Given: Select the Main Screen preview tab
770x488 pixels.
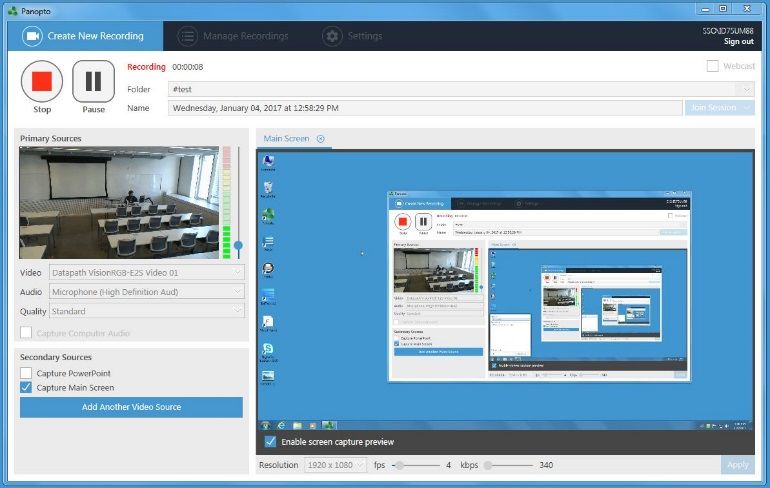Looking at the screenshot, I should click(286, 138).
